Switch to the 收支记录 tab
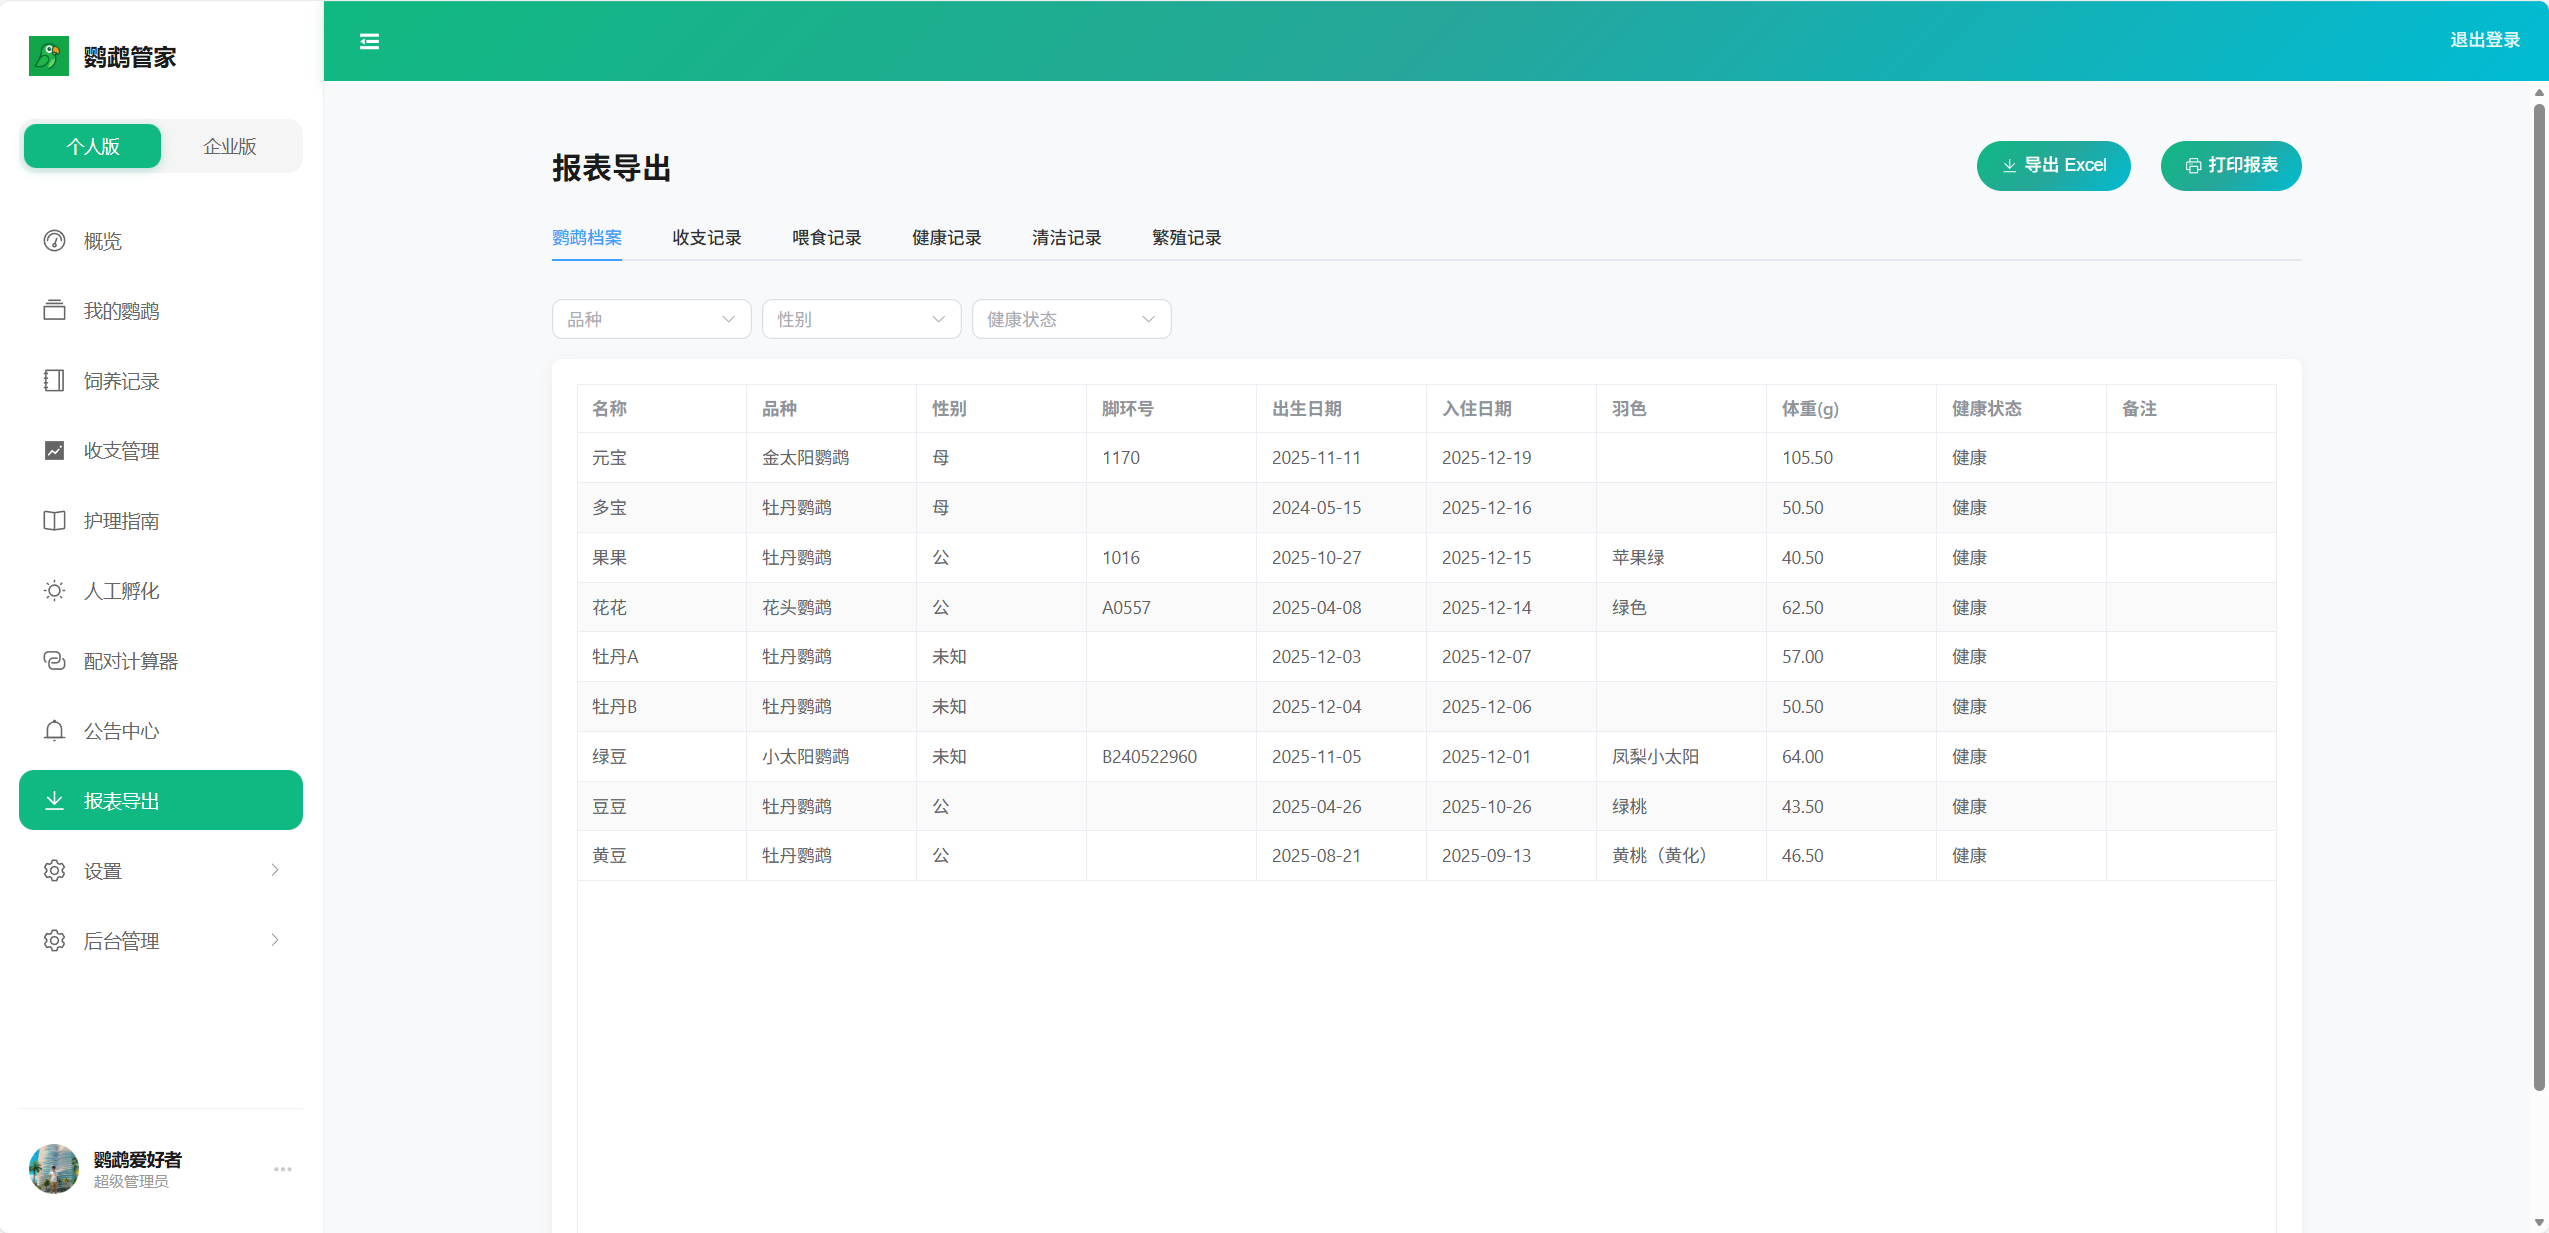This screenshot has width=2549, height=1233. point(706,238)
